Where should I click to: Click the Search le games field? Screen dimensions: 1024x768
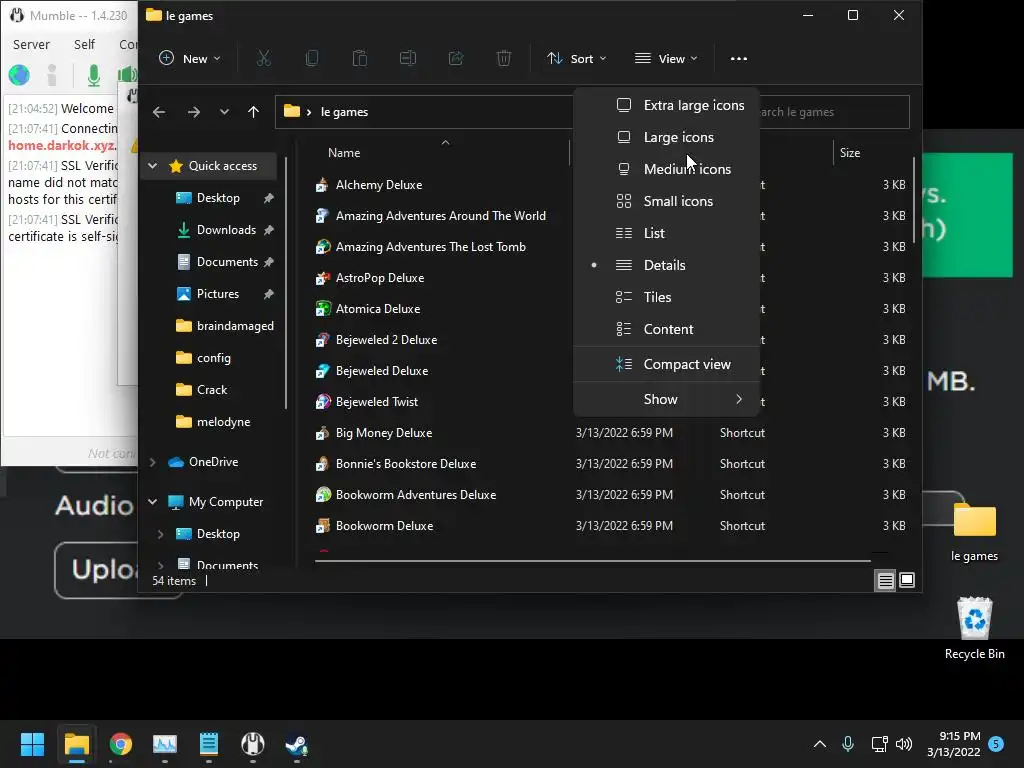click(834, 112)
